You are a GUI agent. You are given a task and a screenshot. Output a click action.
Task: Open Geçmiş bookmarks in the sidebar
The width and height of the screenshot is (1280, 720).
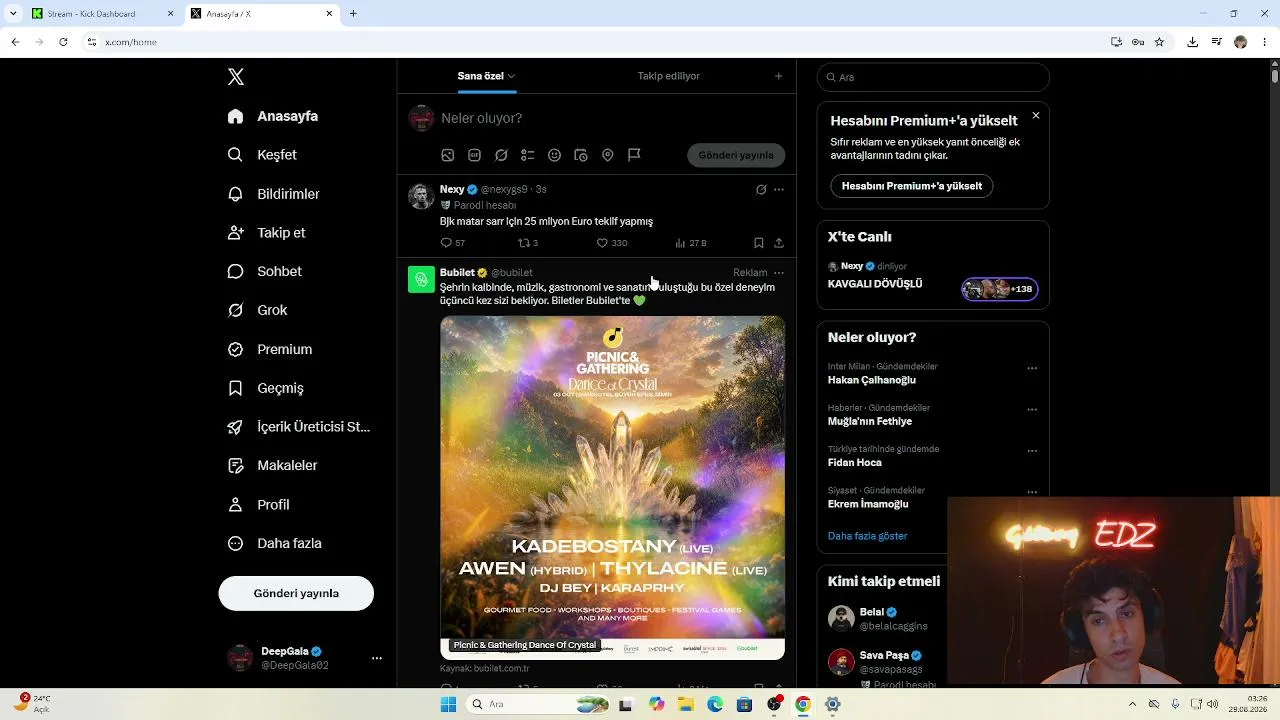coord(266,388)
